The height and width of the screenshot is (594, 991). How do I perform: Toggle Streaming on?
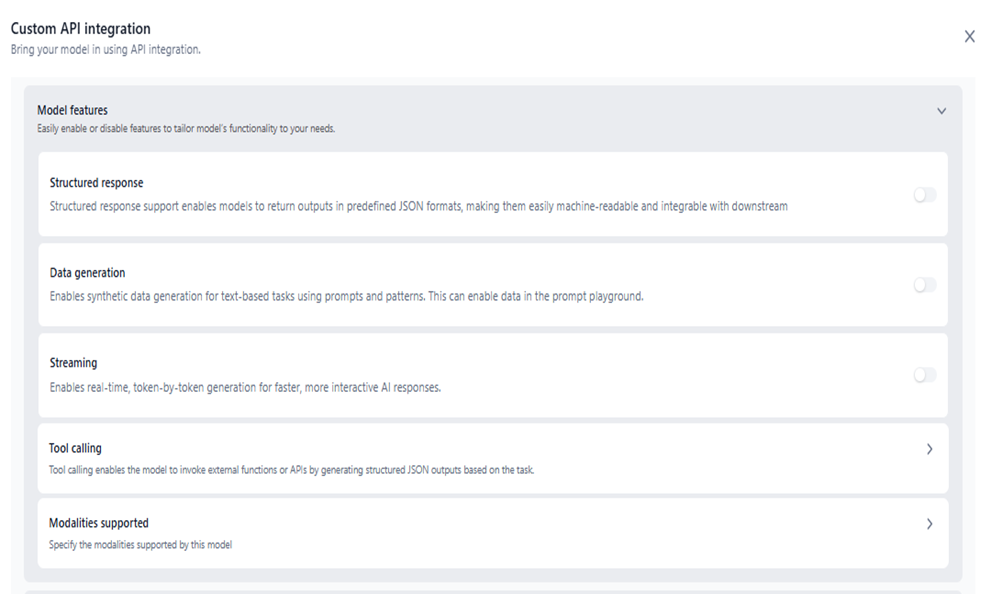pyautogui.click(x=925, y=375)
